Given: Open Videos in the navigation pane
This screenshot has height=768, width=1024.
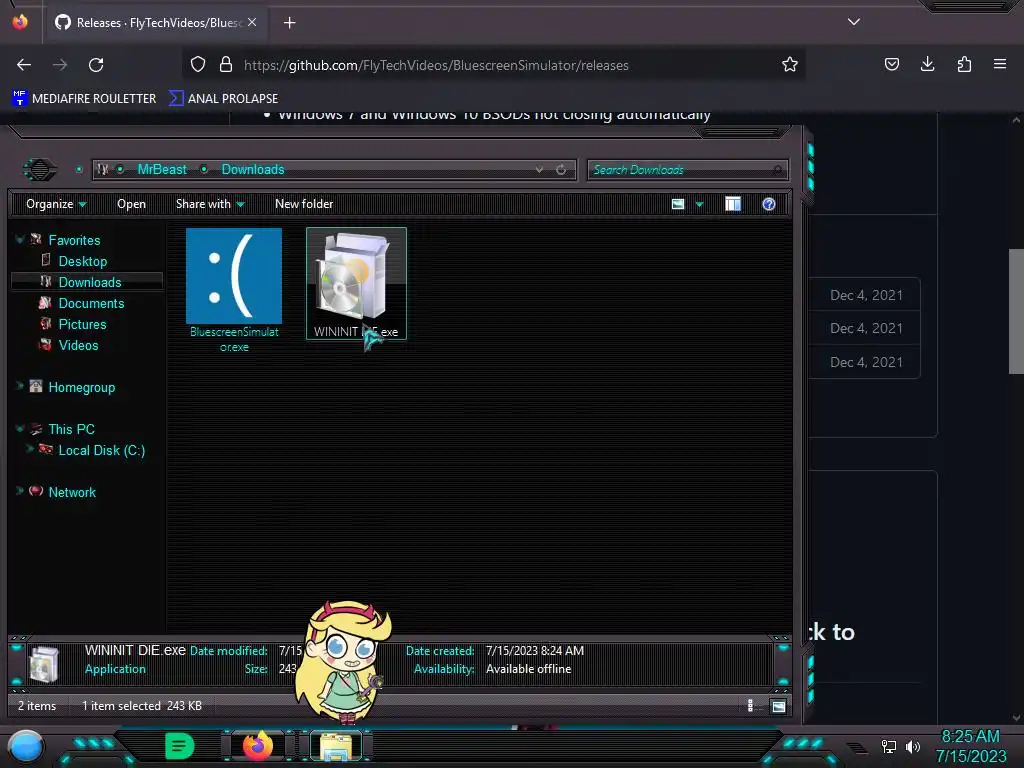Looking at the screenshot, I should click(78, 345).
